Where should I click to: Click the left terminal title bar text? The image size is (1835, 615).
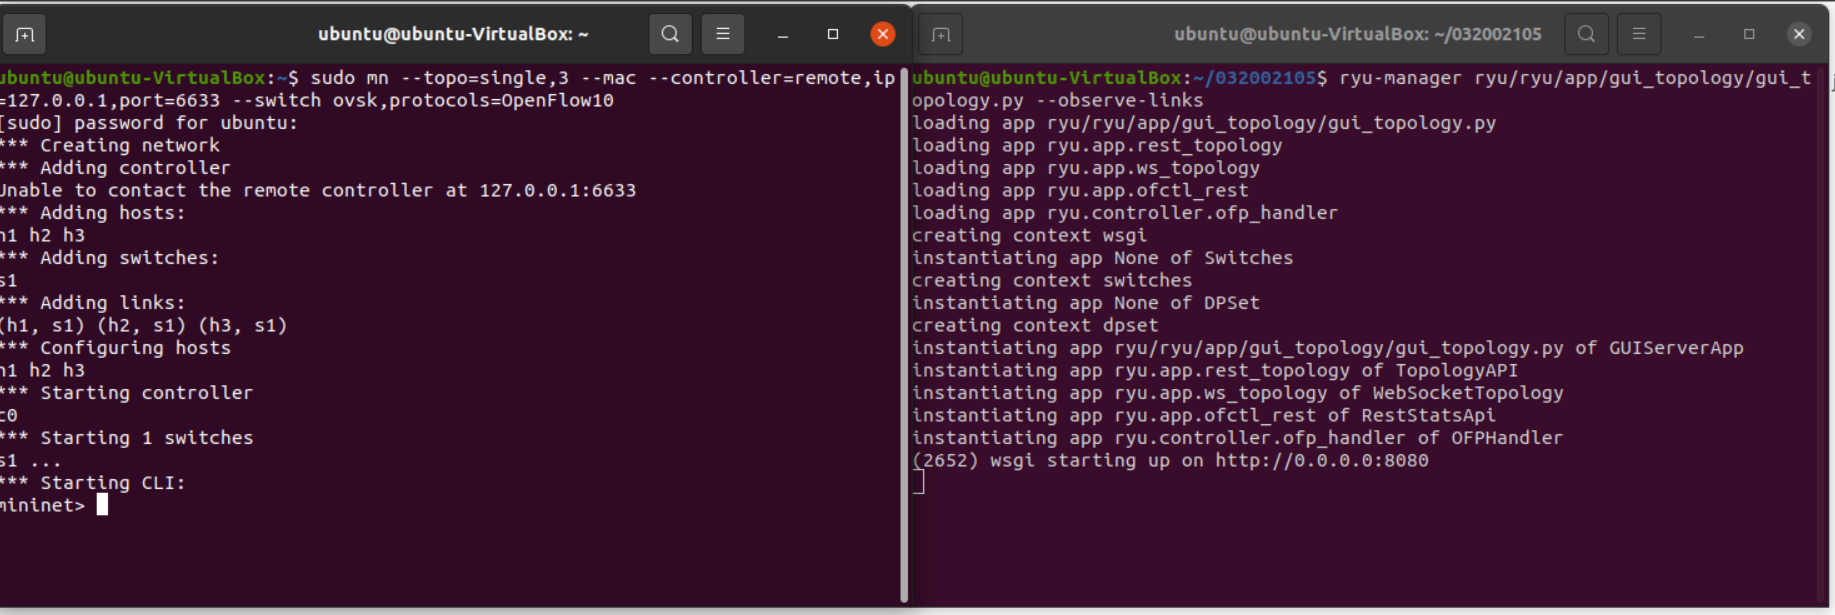453,34
